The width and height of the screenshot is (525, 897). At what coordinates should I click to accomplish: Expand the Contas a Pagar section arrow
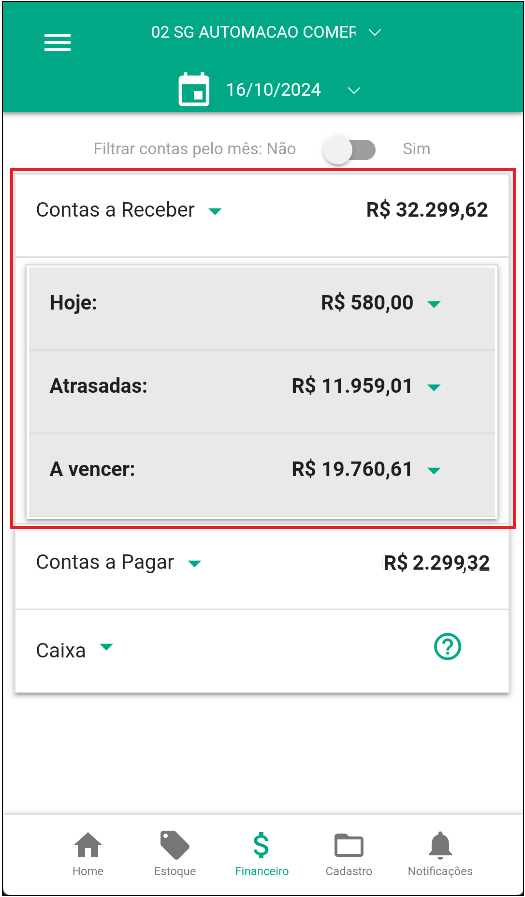point(195,563)
